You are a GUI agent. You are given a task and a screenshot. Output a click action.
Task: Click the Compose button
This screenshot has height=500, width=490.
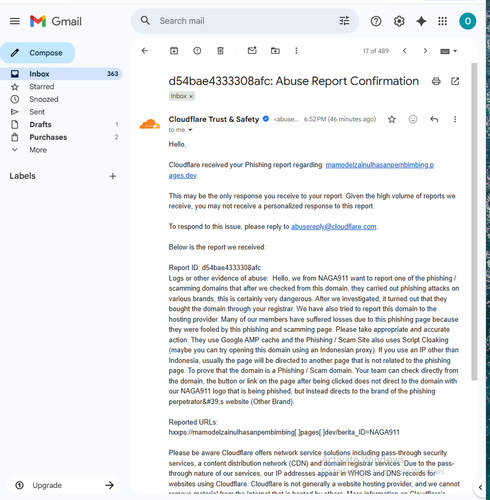click(37, 53)
